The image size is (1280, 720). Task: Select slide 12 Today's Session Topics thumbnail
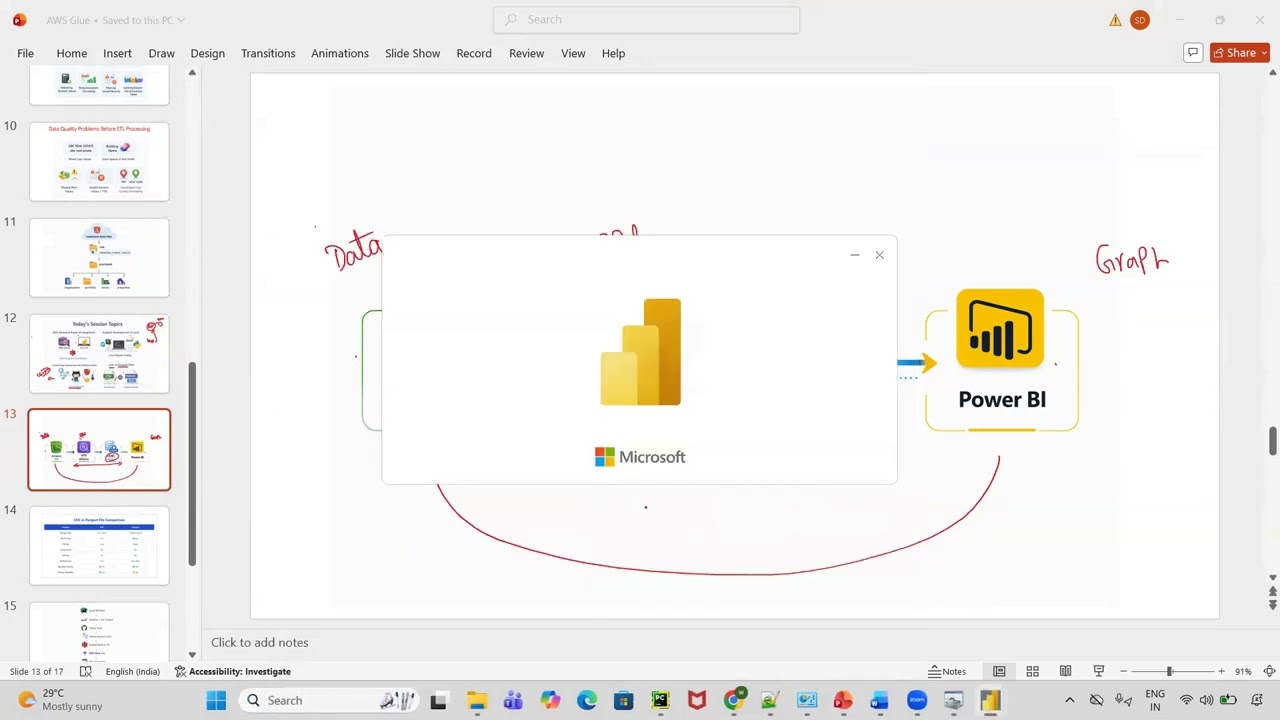click(99, 353)
